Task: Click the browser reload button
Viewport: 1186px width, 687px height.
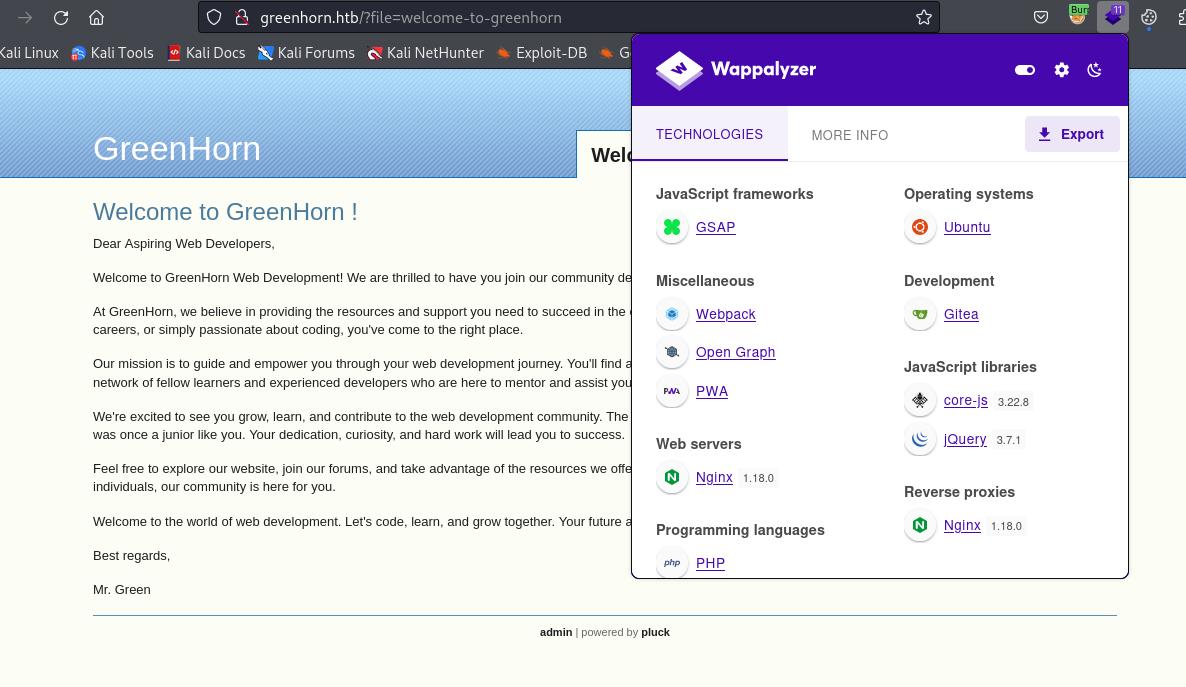Action: pyautogui.click(x=61, y=17)
